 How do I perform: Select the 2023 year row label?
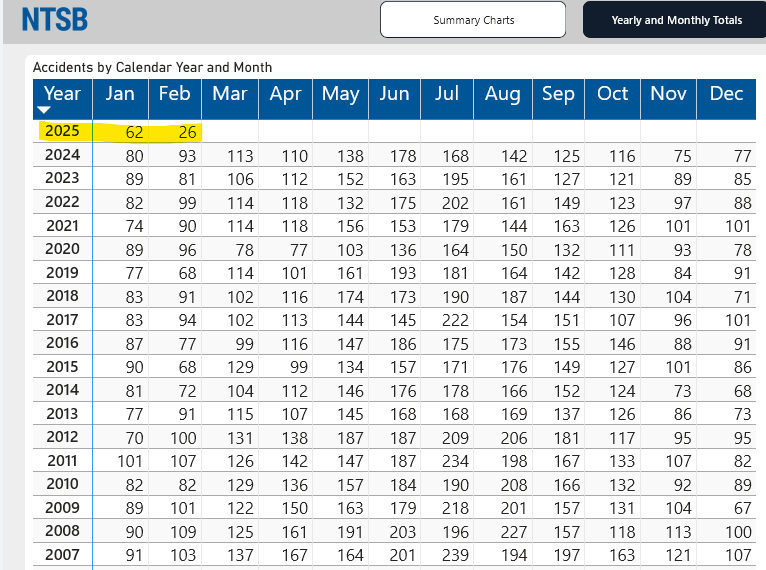(62, 178)
